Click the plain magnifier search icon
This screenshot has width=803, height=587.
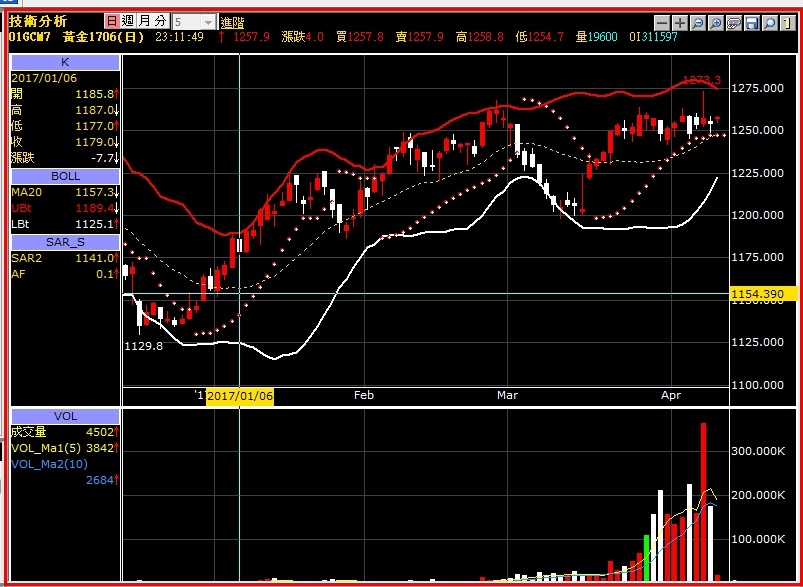(770, 23)
